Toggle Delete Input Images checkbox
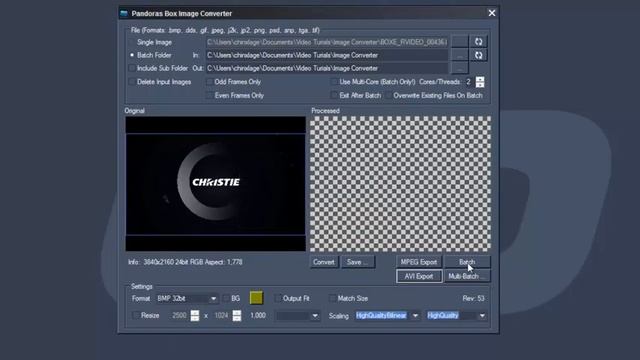Image resolution: width=640 pixels, height=360 pixels. pyautogui.click(x=132, y=82)
